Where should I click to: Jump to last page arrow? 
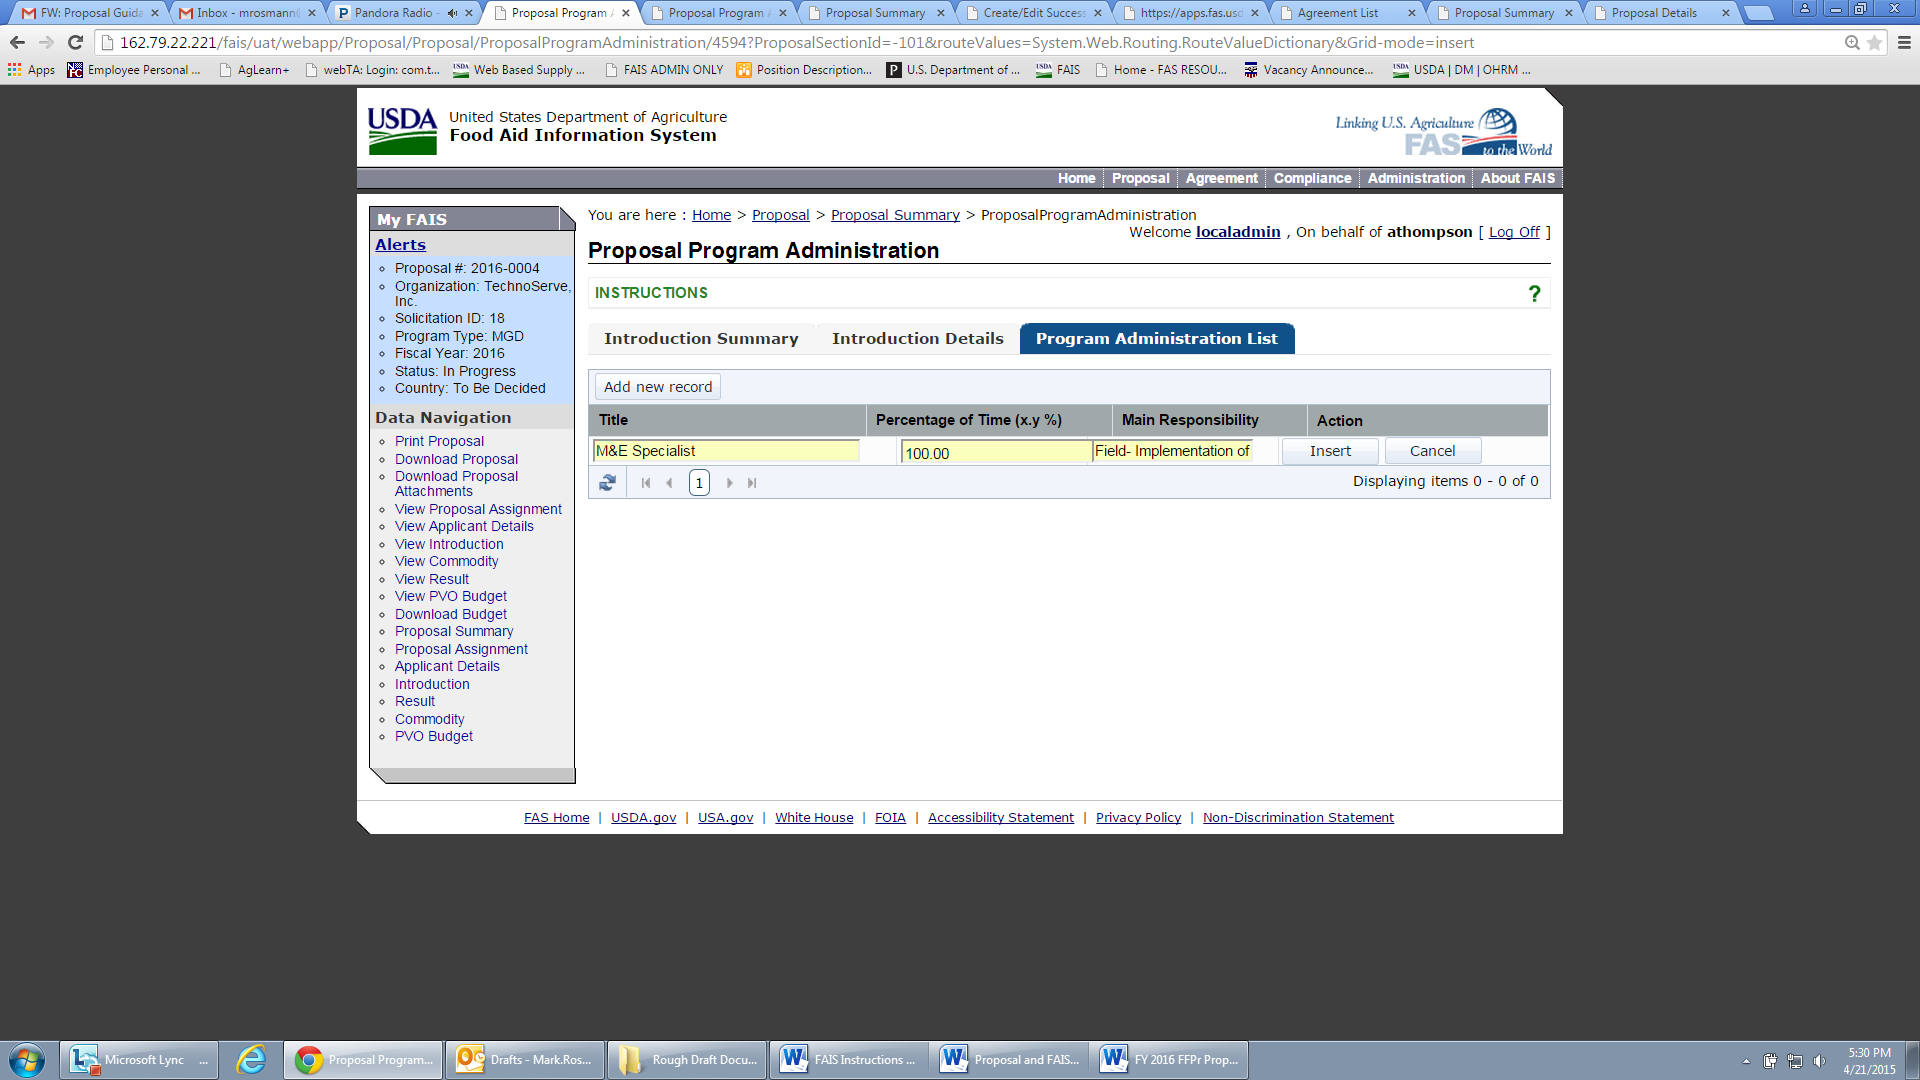752,483
